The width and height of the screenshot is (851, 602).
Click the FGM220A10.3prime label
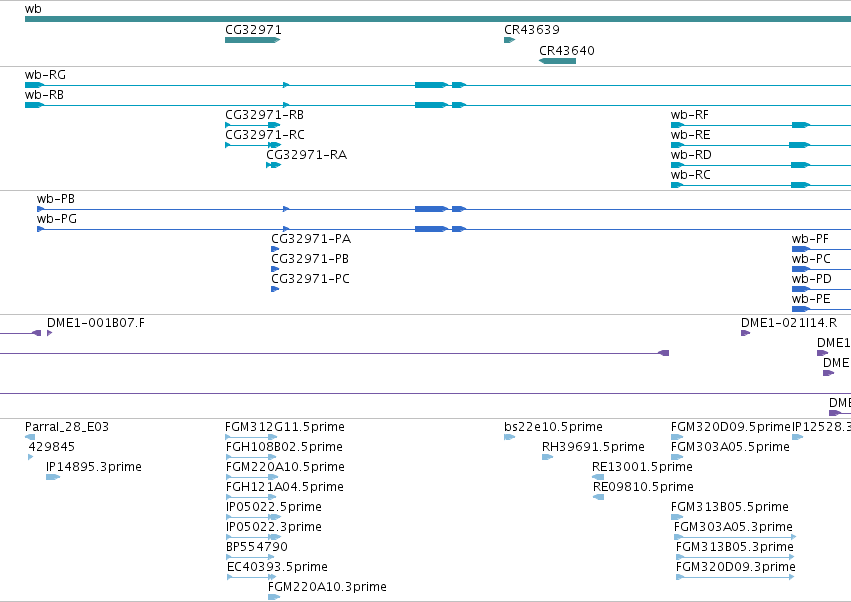(327, 587)
